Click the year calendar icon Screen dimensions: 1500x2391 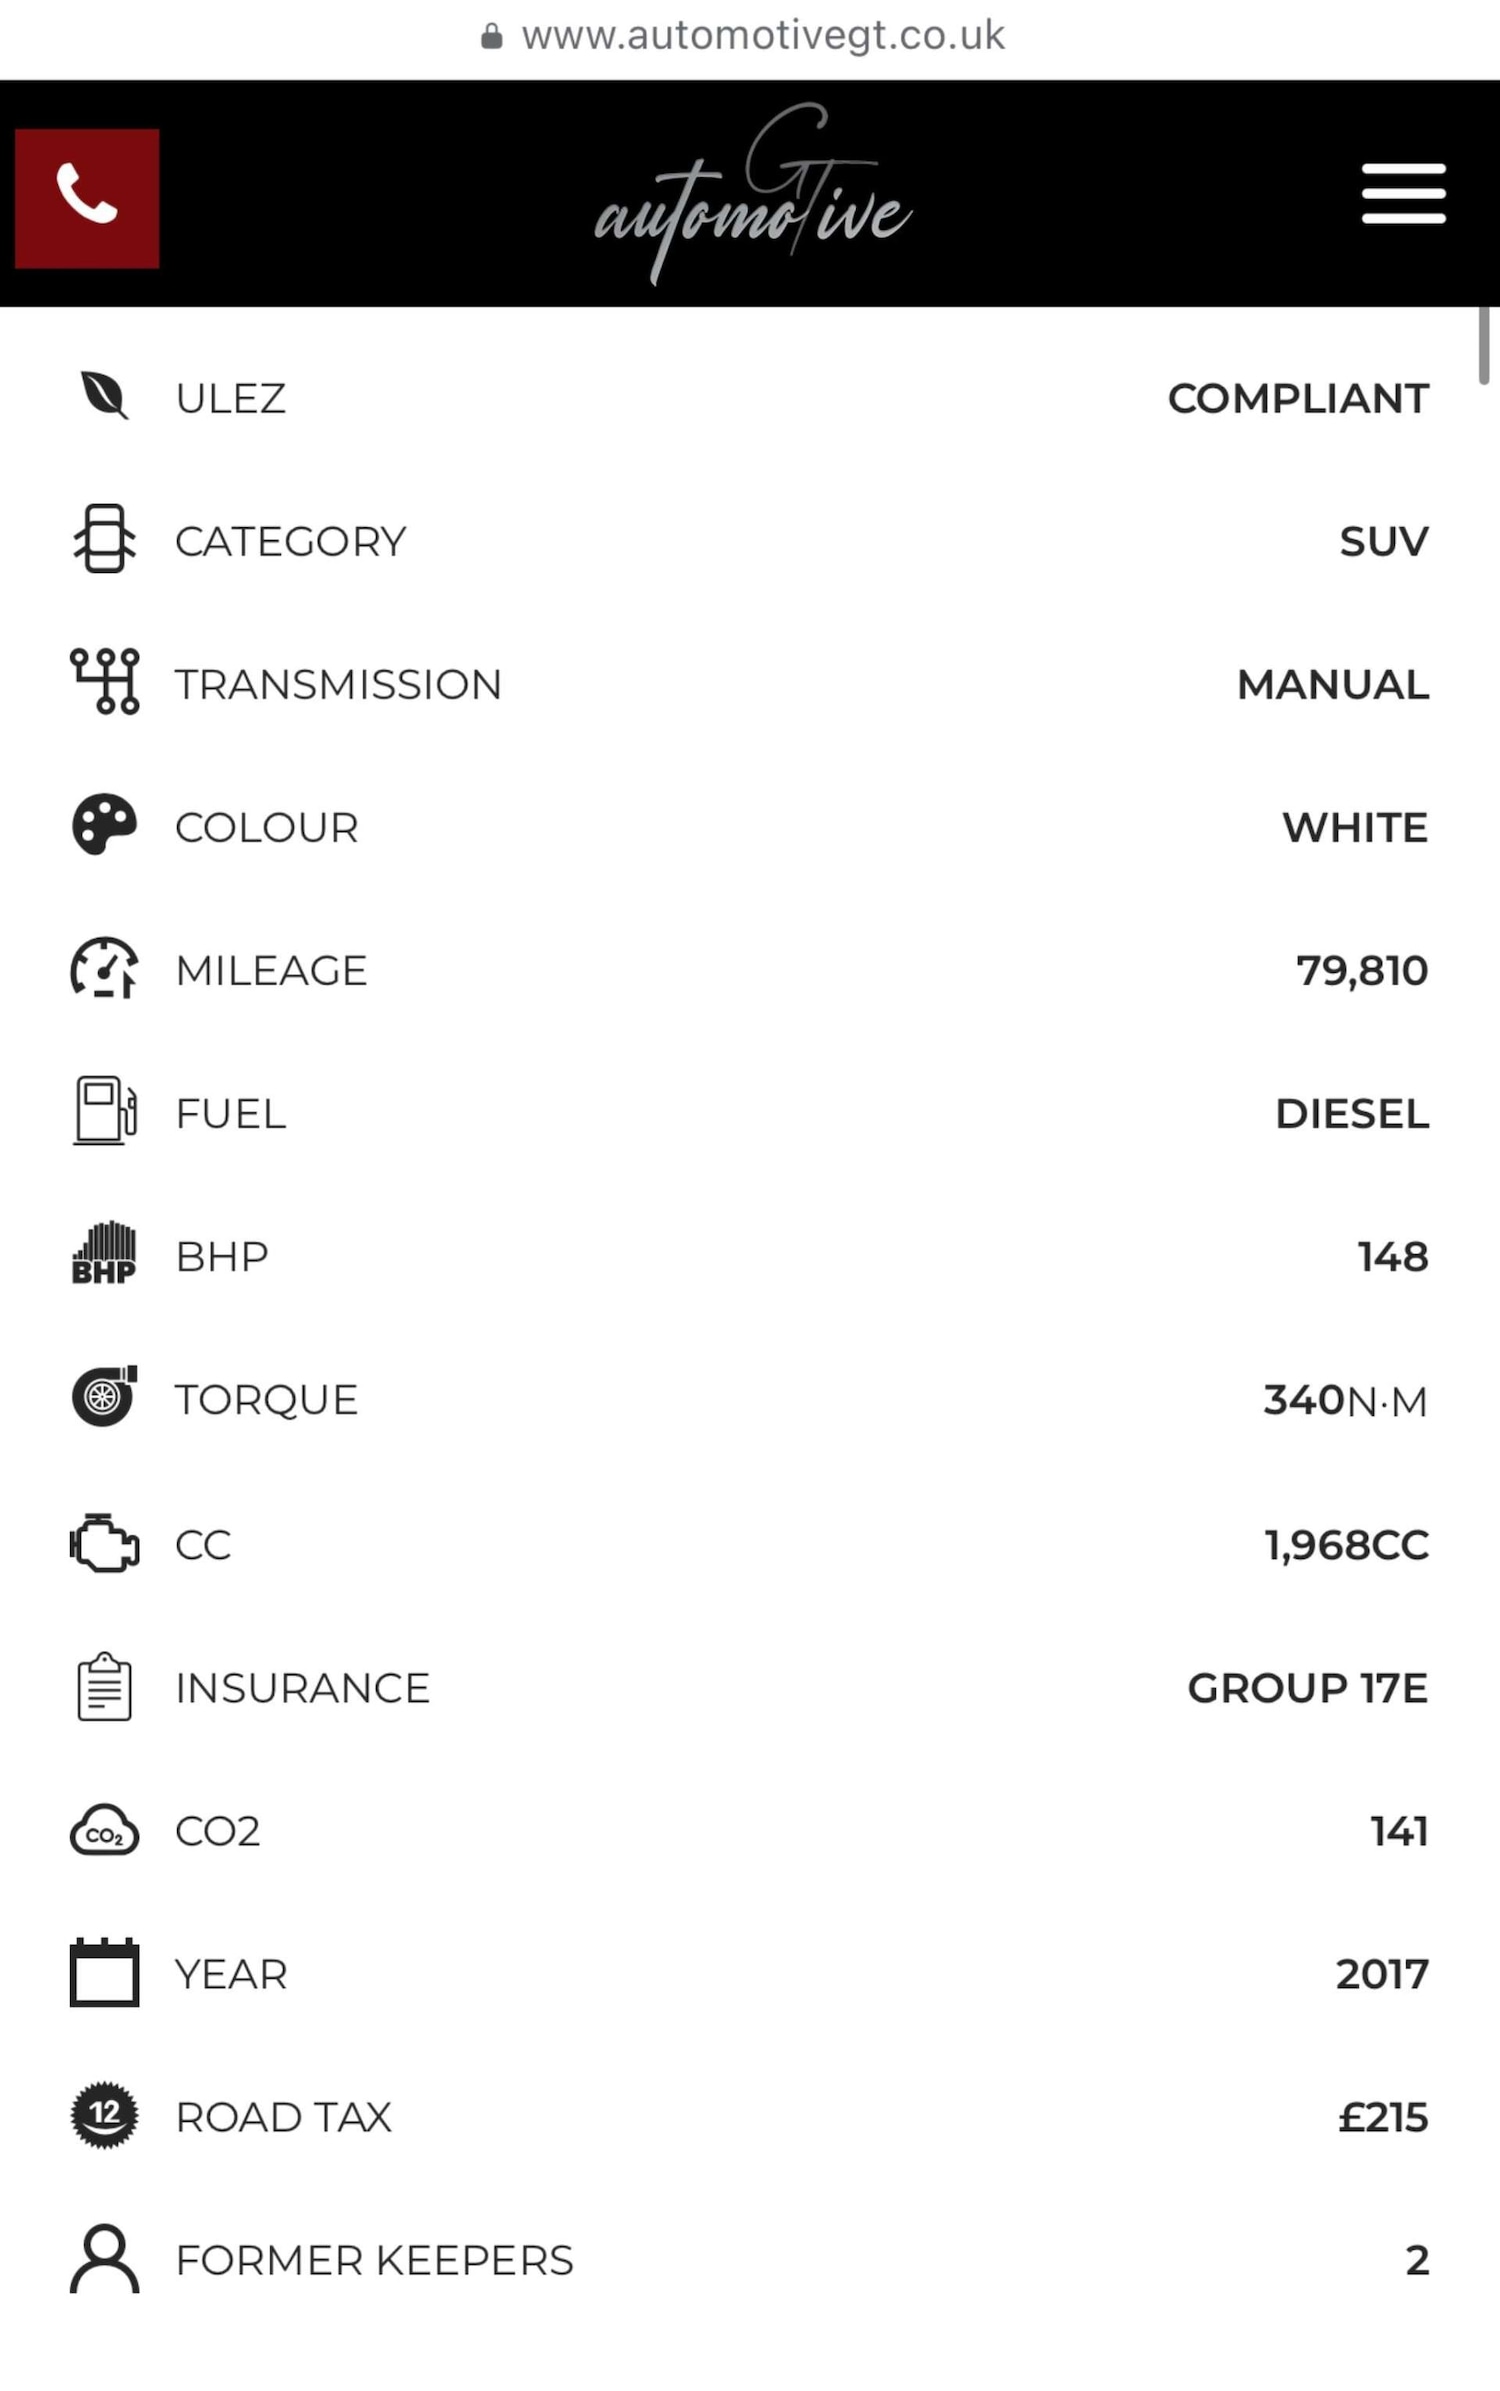tap(104, 1973)
